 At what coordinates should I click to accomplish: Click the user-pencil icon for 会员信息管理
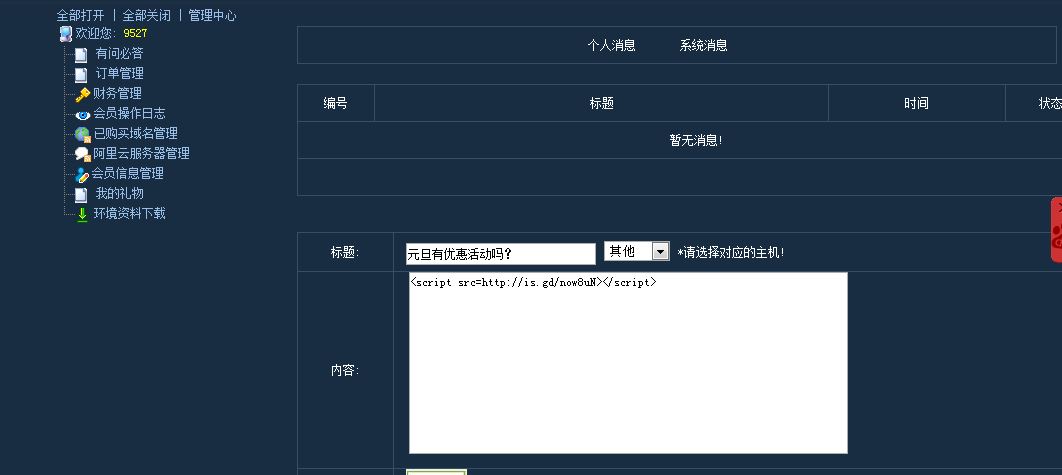[82, 174]
